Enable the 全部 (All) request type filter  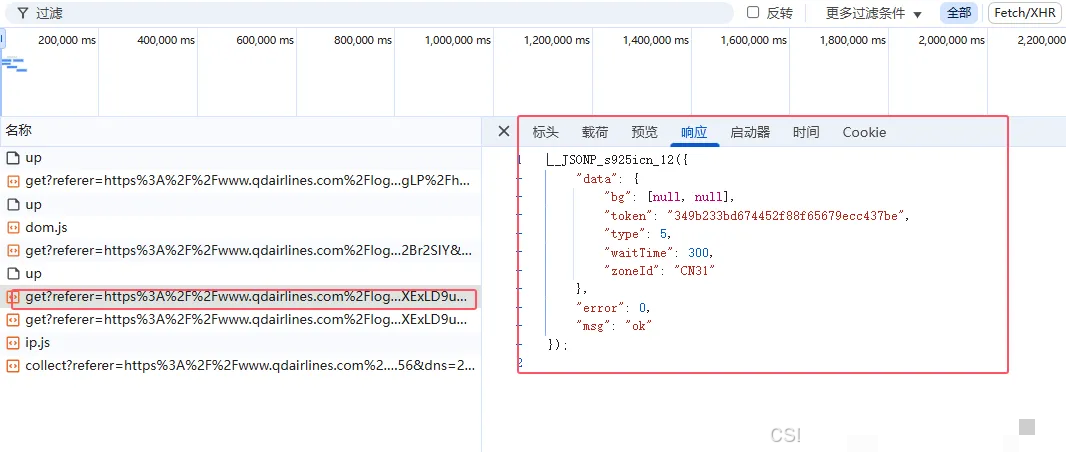click(x=958, y=13)
